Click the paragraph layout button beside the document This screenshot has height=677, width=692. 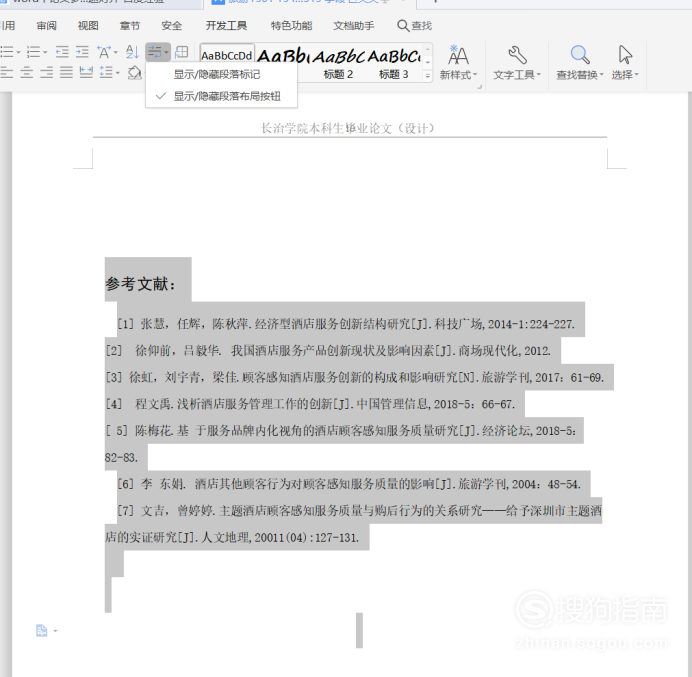(x=41, y=631)
